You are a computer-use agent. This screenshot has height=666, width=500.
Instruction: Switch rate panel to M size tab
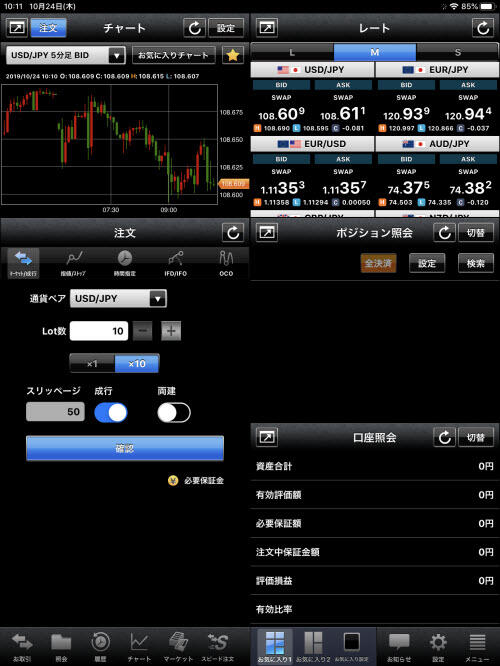click(375, 52)
